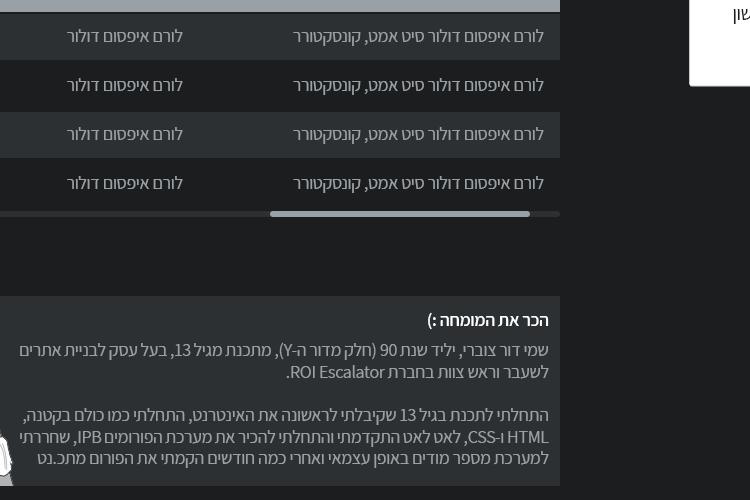Click the empty scrollbar track left of the thumb
750x500 pixels.
(135, 214)
